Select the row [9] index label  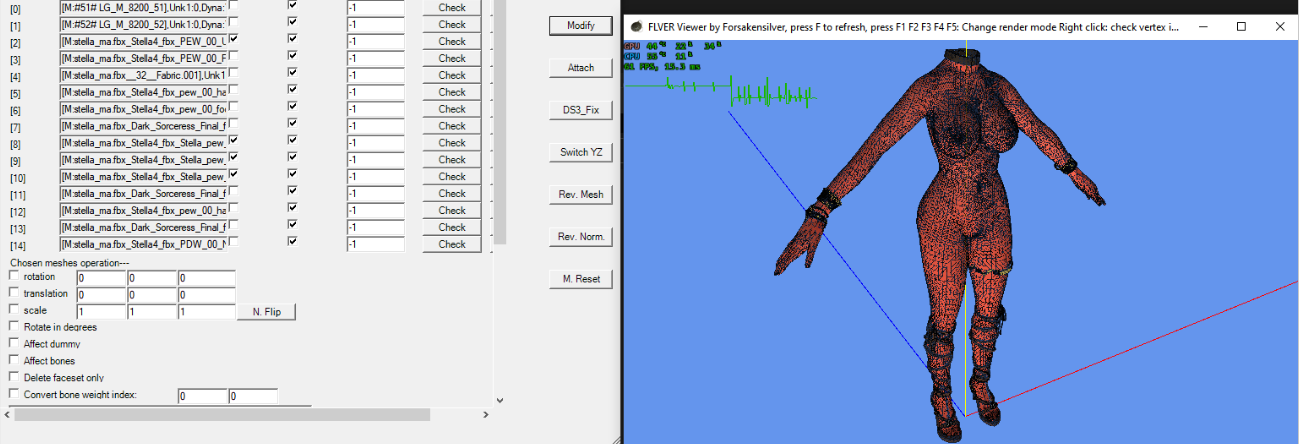tap(18, 161)
